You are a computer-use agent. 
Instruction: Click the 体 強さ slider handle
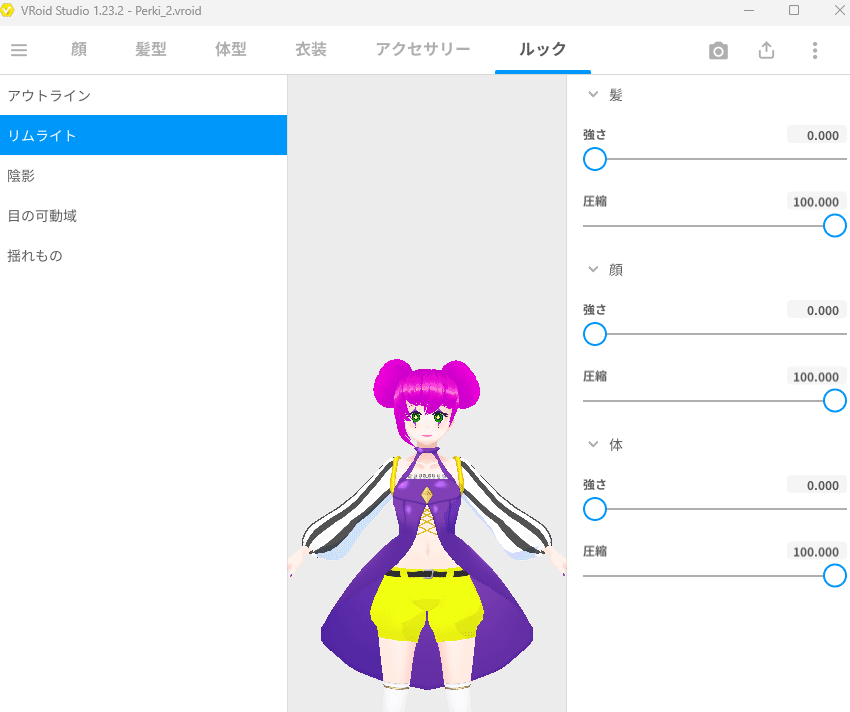(x=595, y=509)
